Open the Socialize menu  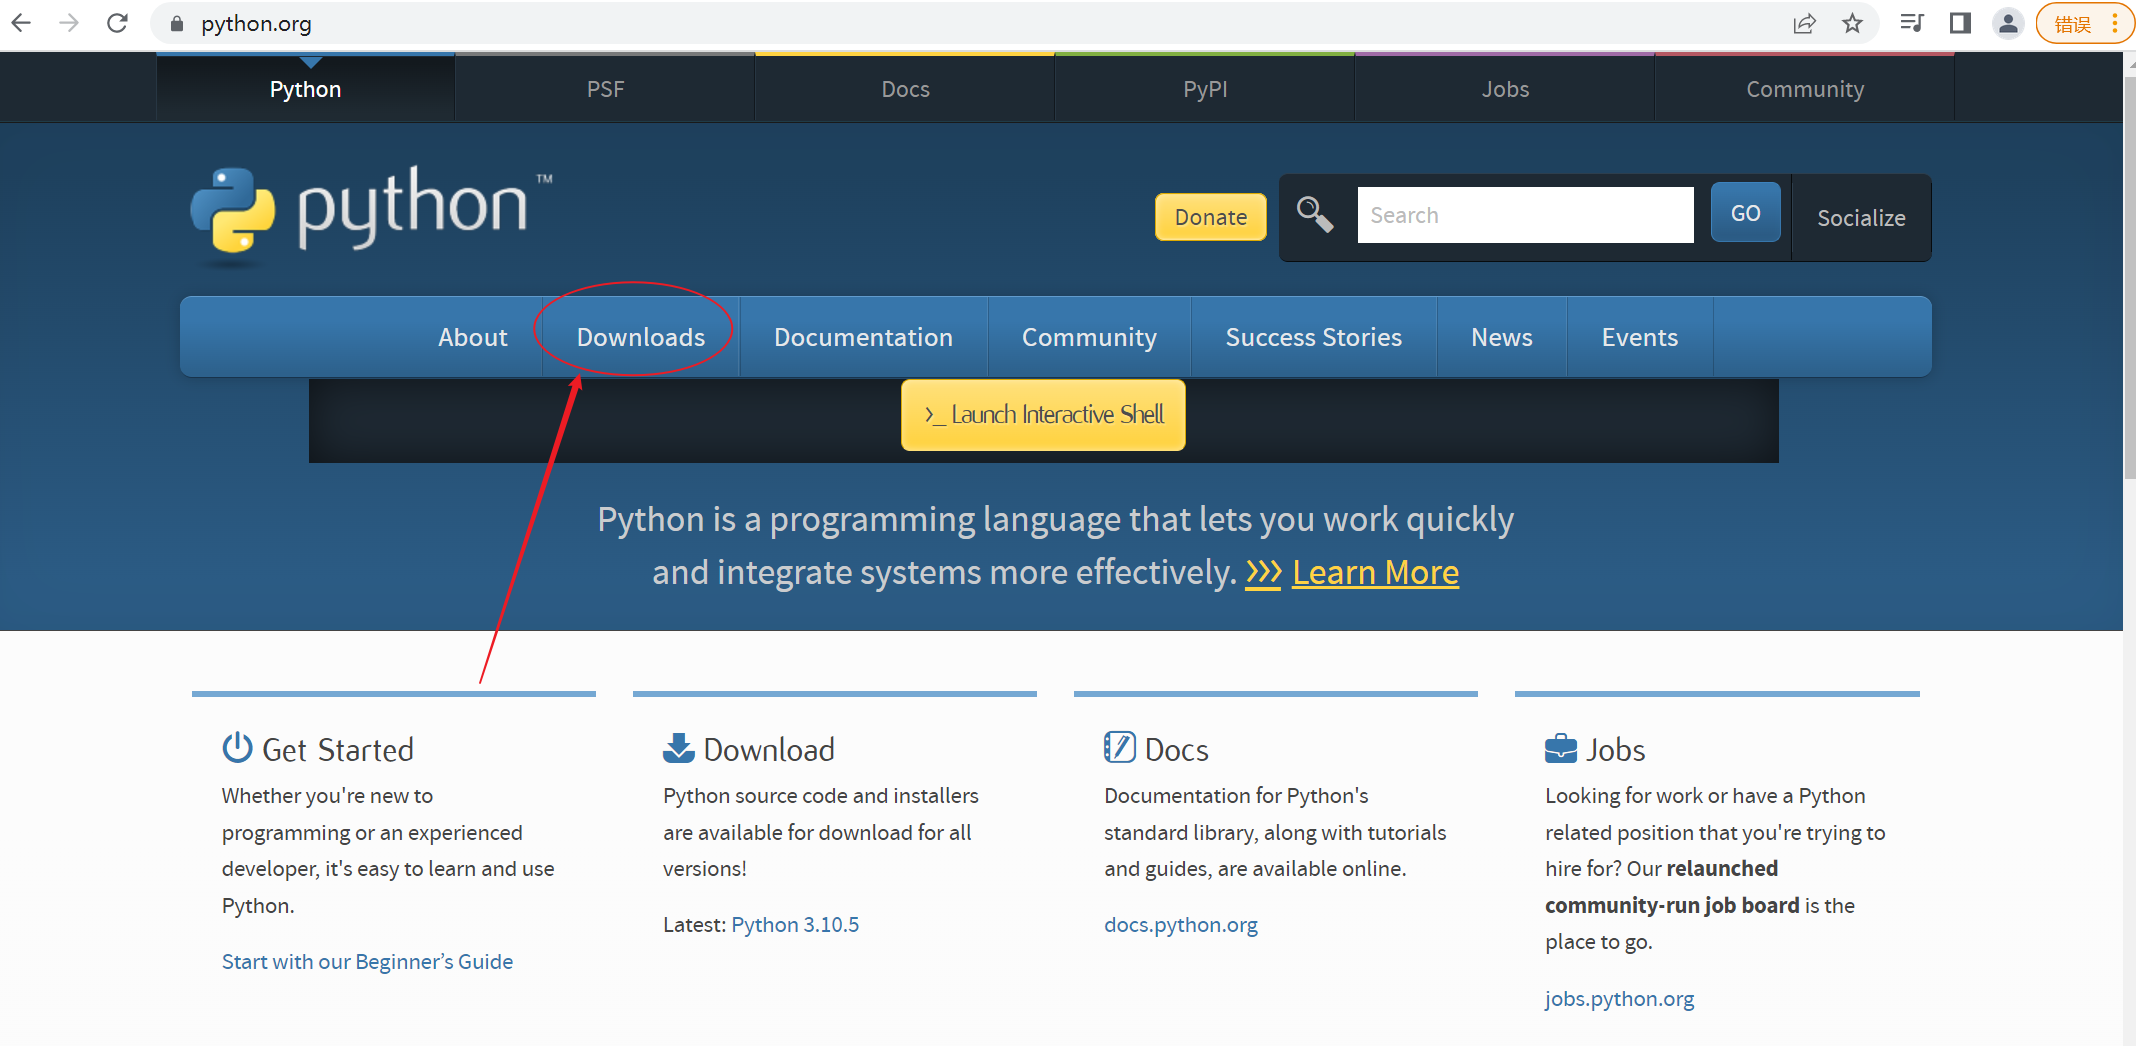click(1861, 218)
